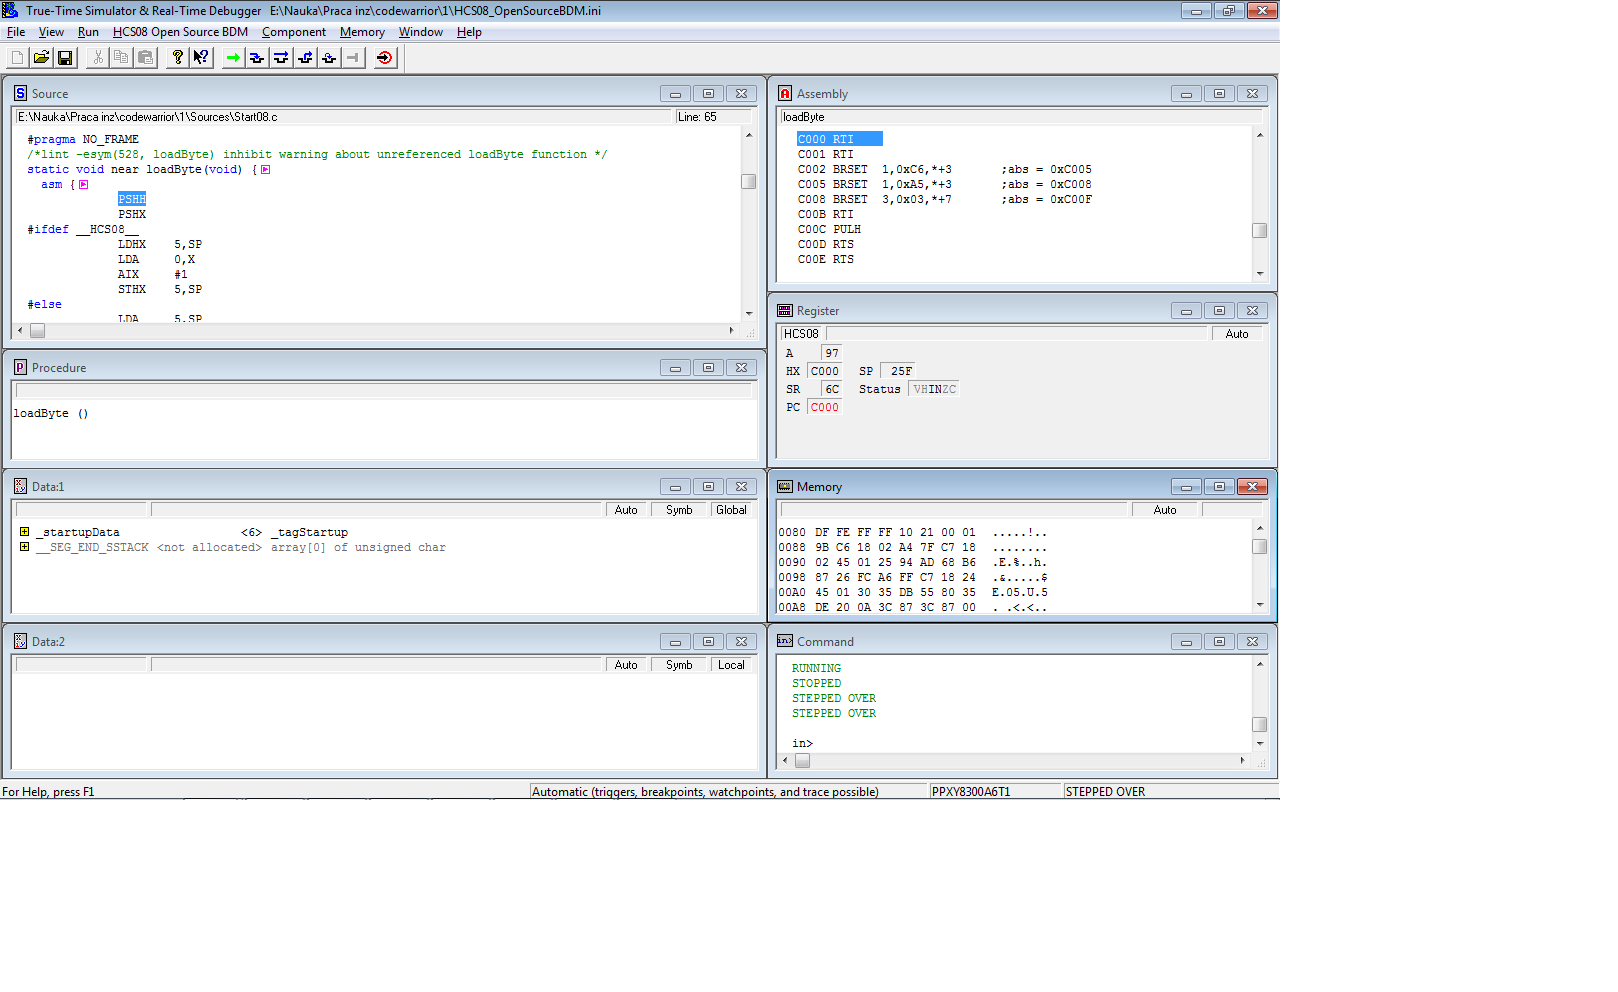Activate context help arrow-question icon
The height and width of the screenshot is (992, 1618).
click(201, 58)
